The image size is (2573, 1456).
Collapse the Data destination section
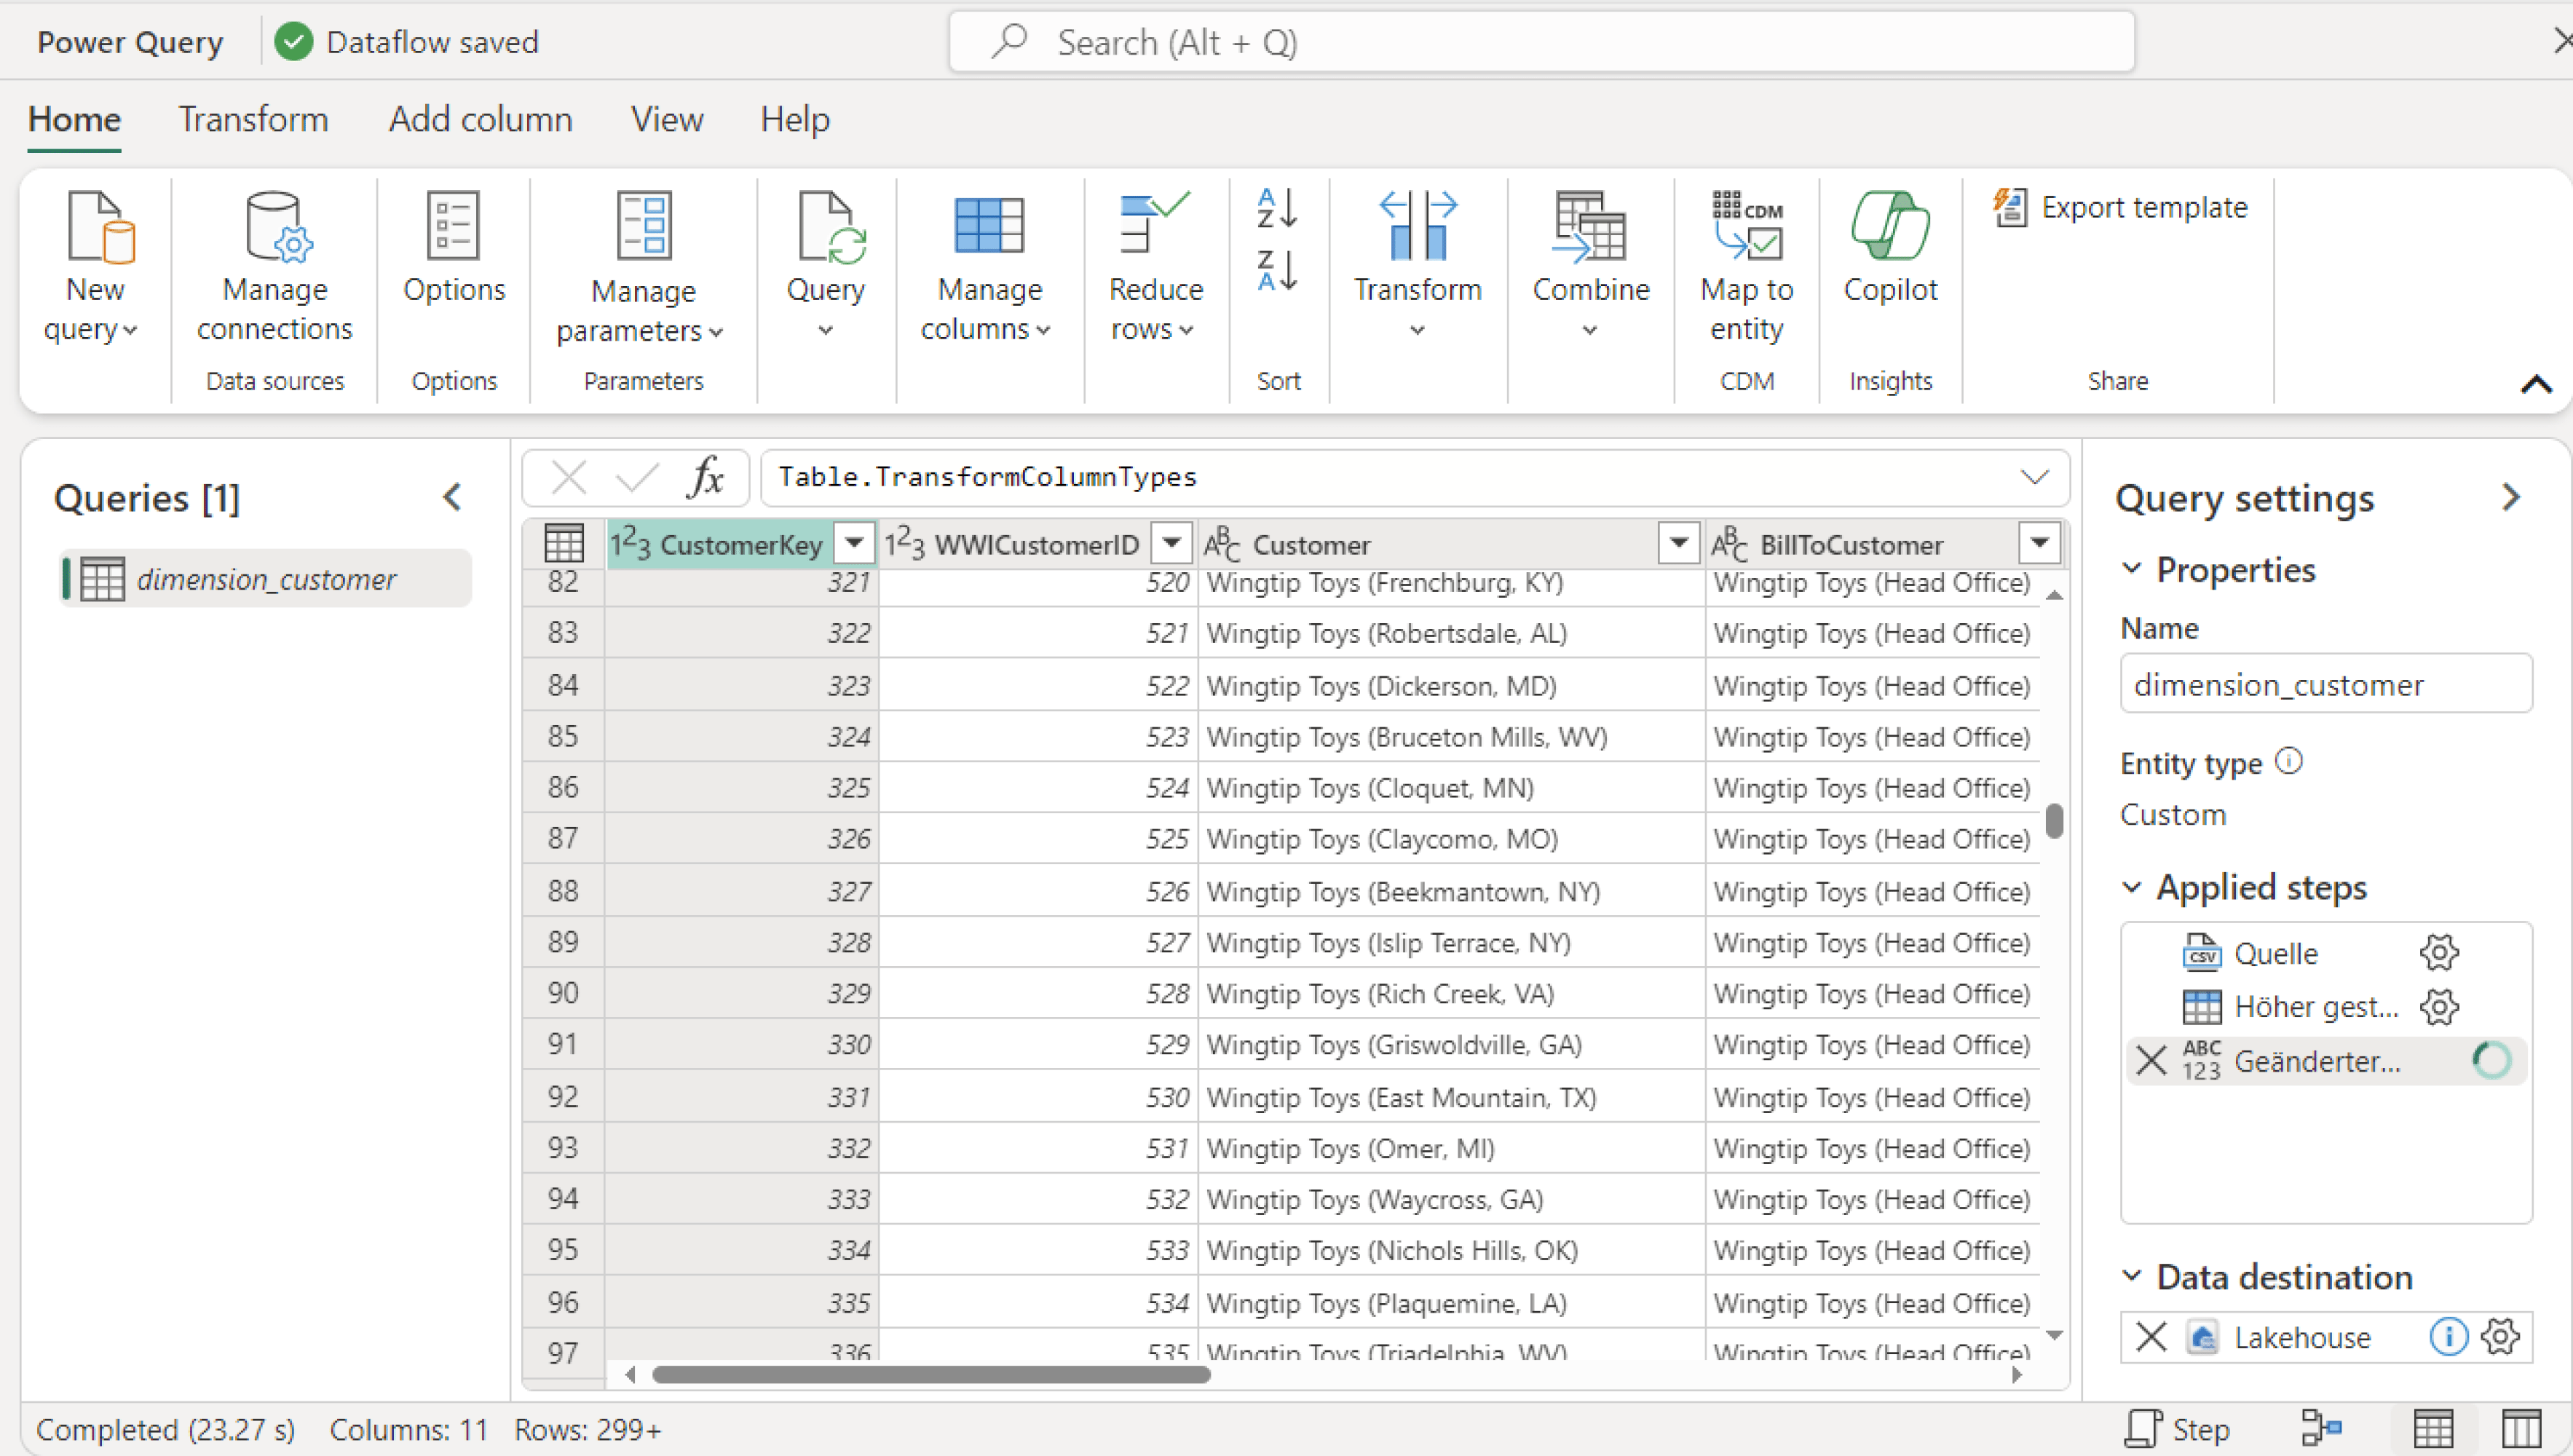point(2131,1276)
